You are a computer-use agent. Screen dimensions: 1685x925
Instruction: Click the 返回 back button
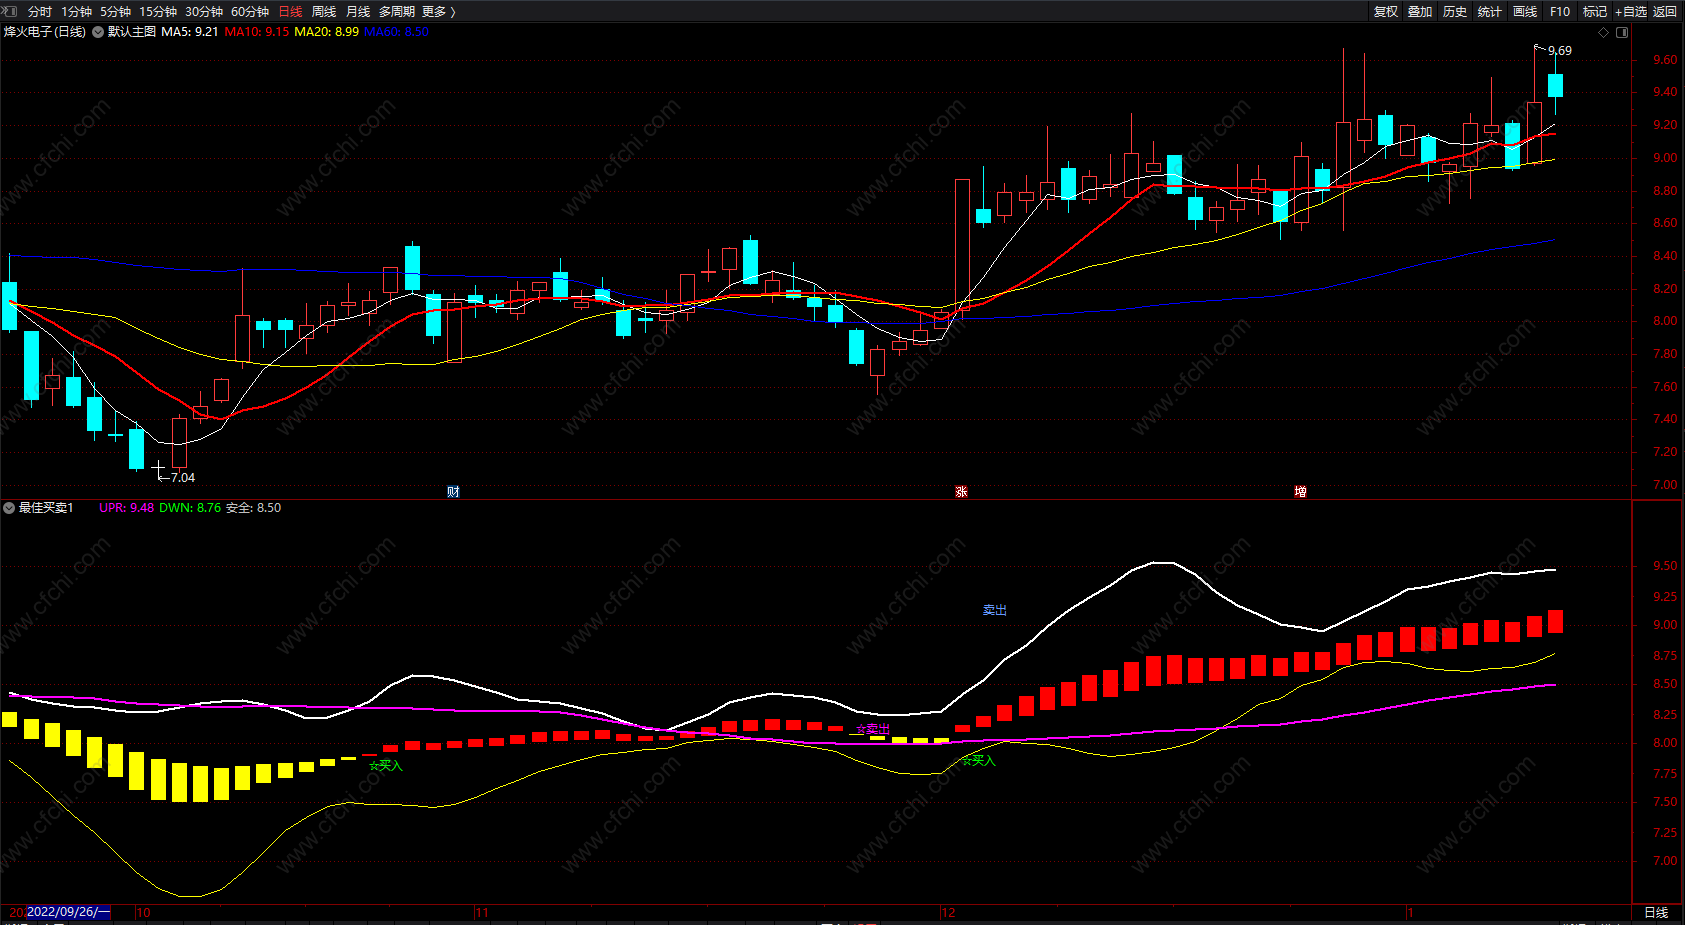[1665, 11]
